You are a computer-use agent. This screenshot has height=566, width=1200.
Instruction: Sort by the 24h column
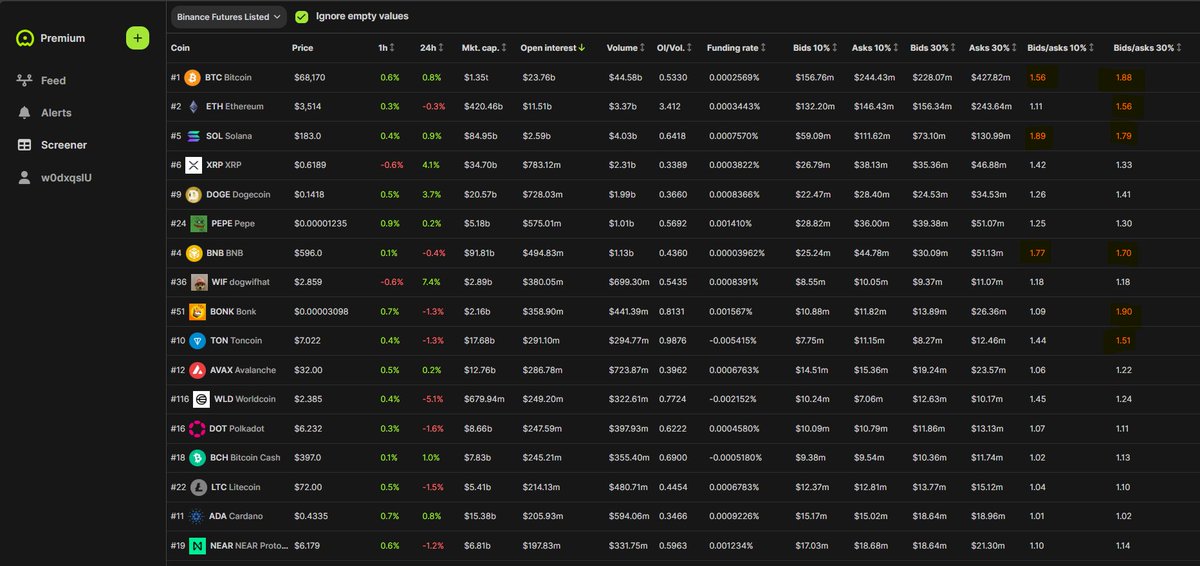[x=431, y=48]
